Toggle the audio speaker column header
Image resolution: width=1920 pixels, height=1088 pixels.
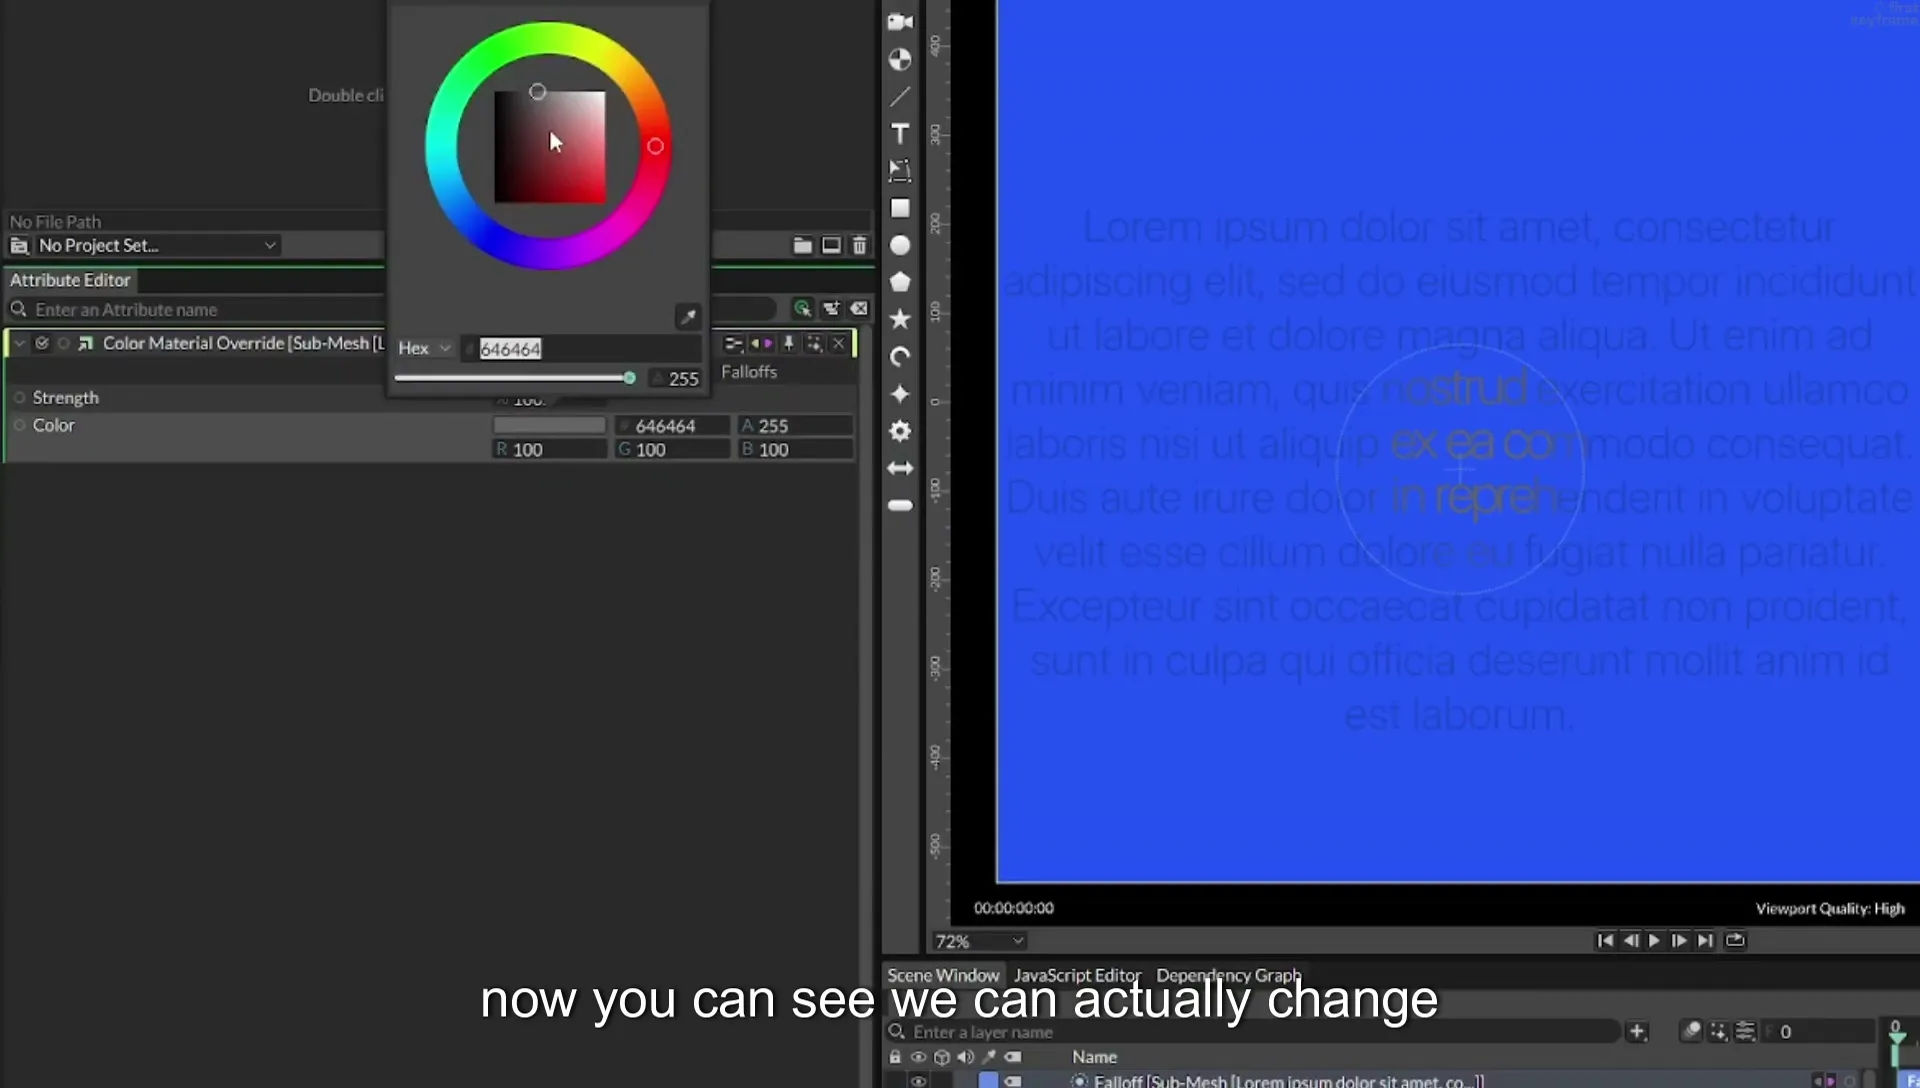[x=965, y=1057]
